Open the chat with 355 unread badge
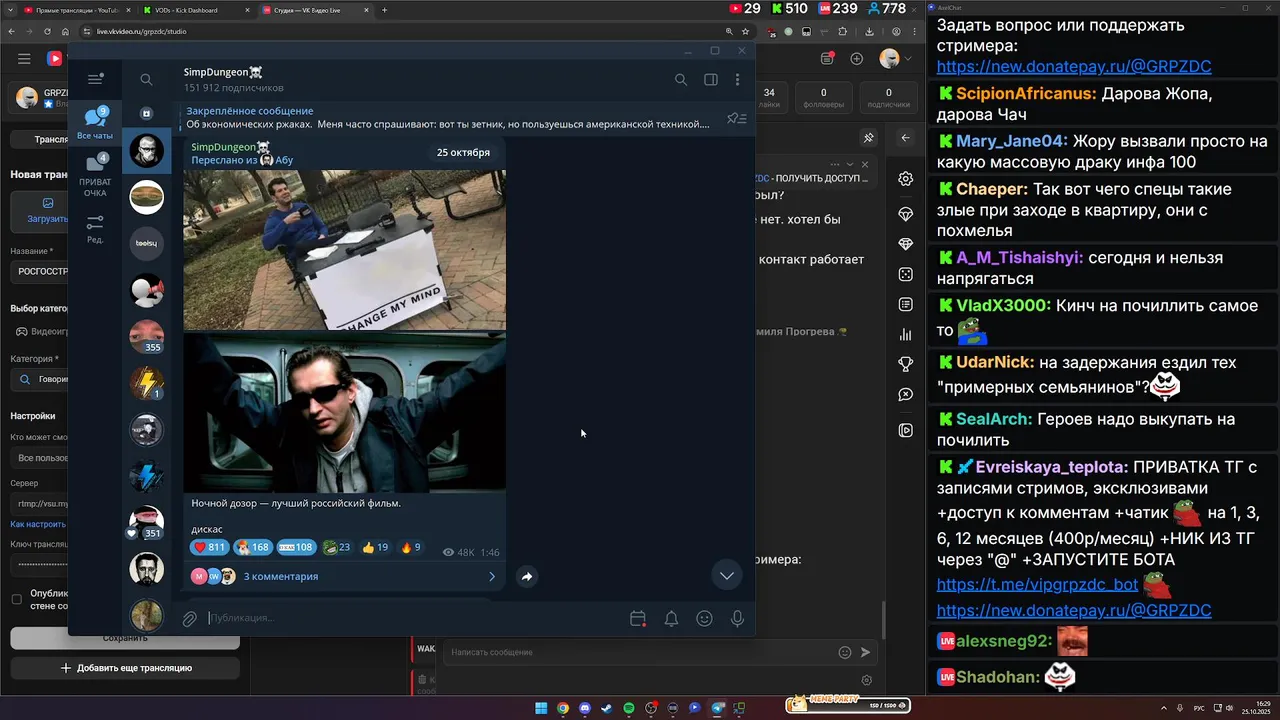 [x=147, y=337]
